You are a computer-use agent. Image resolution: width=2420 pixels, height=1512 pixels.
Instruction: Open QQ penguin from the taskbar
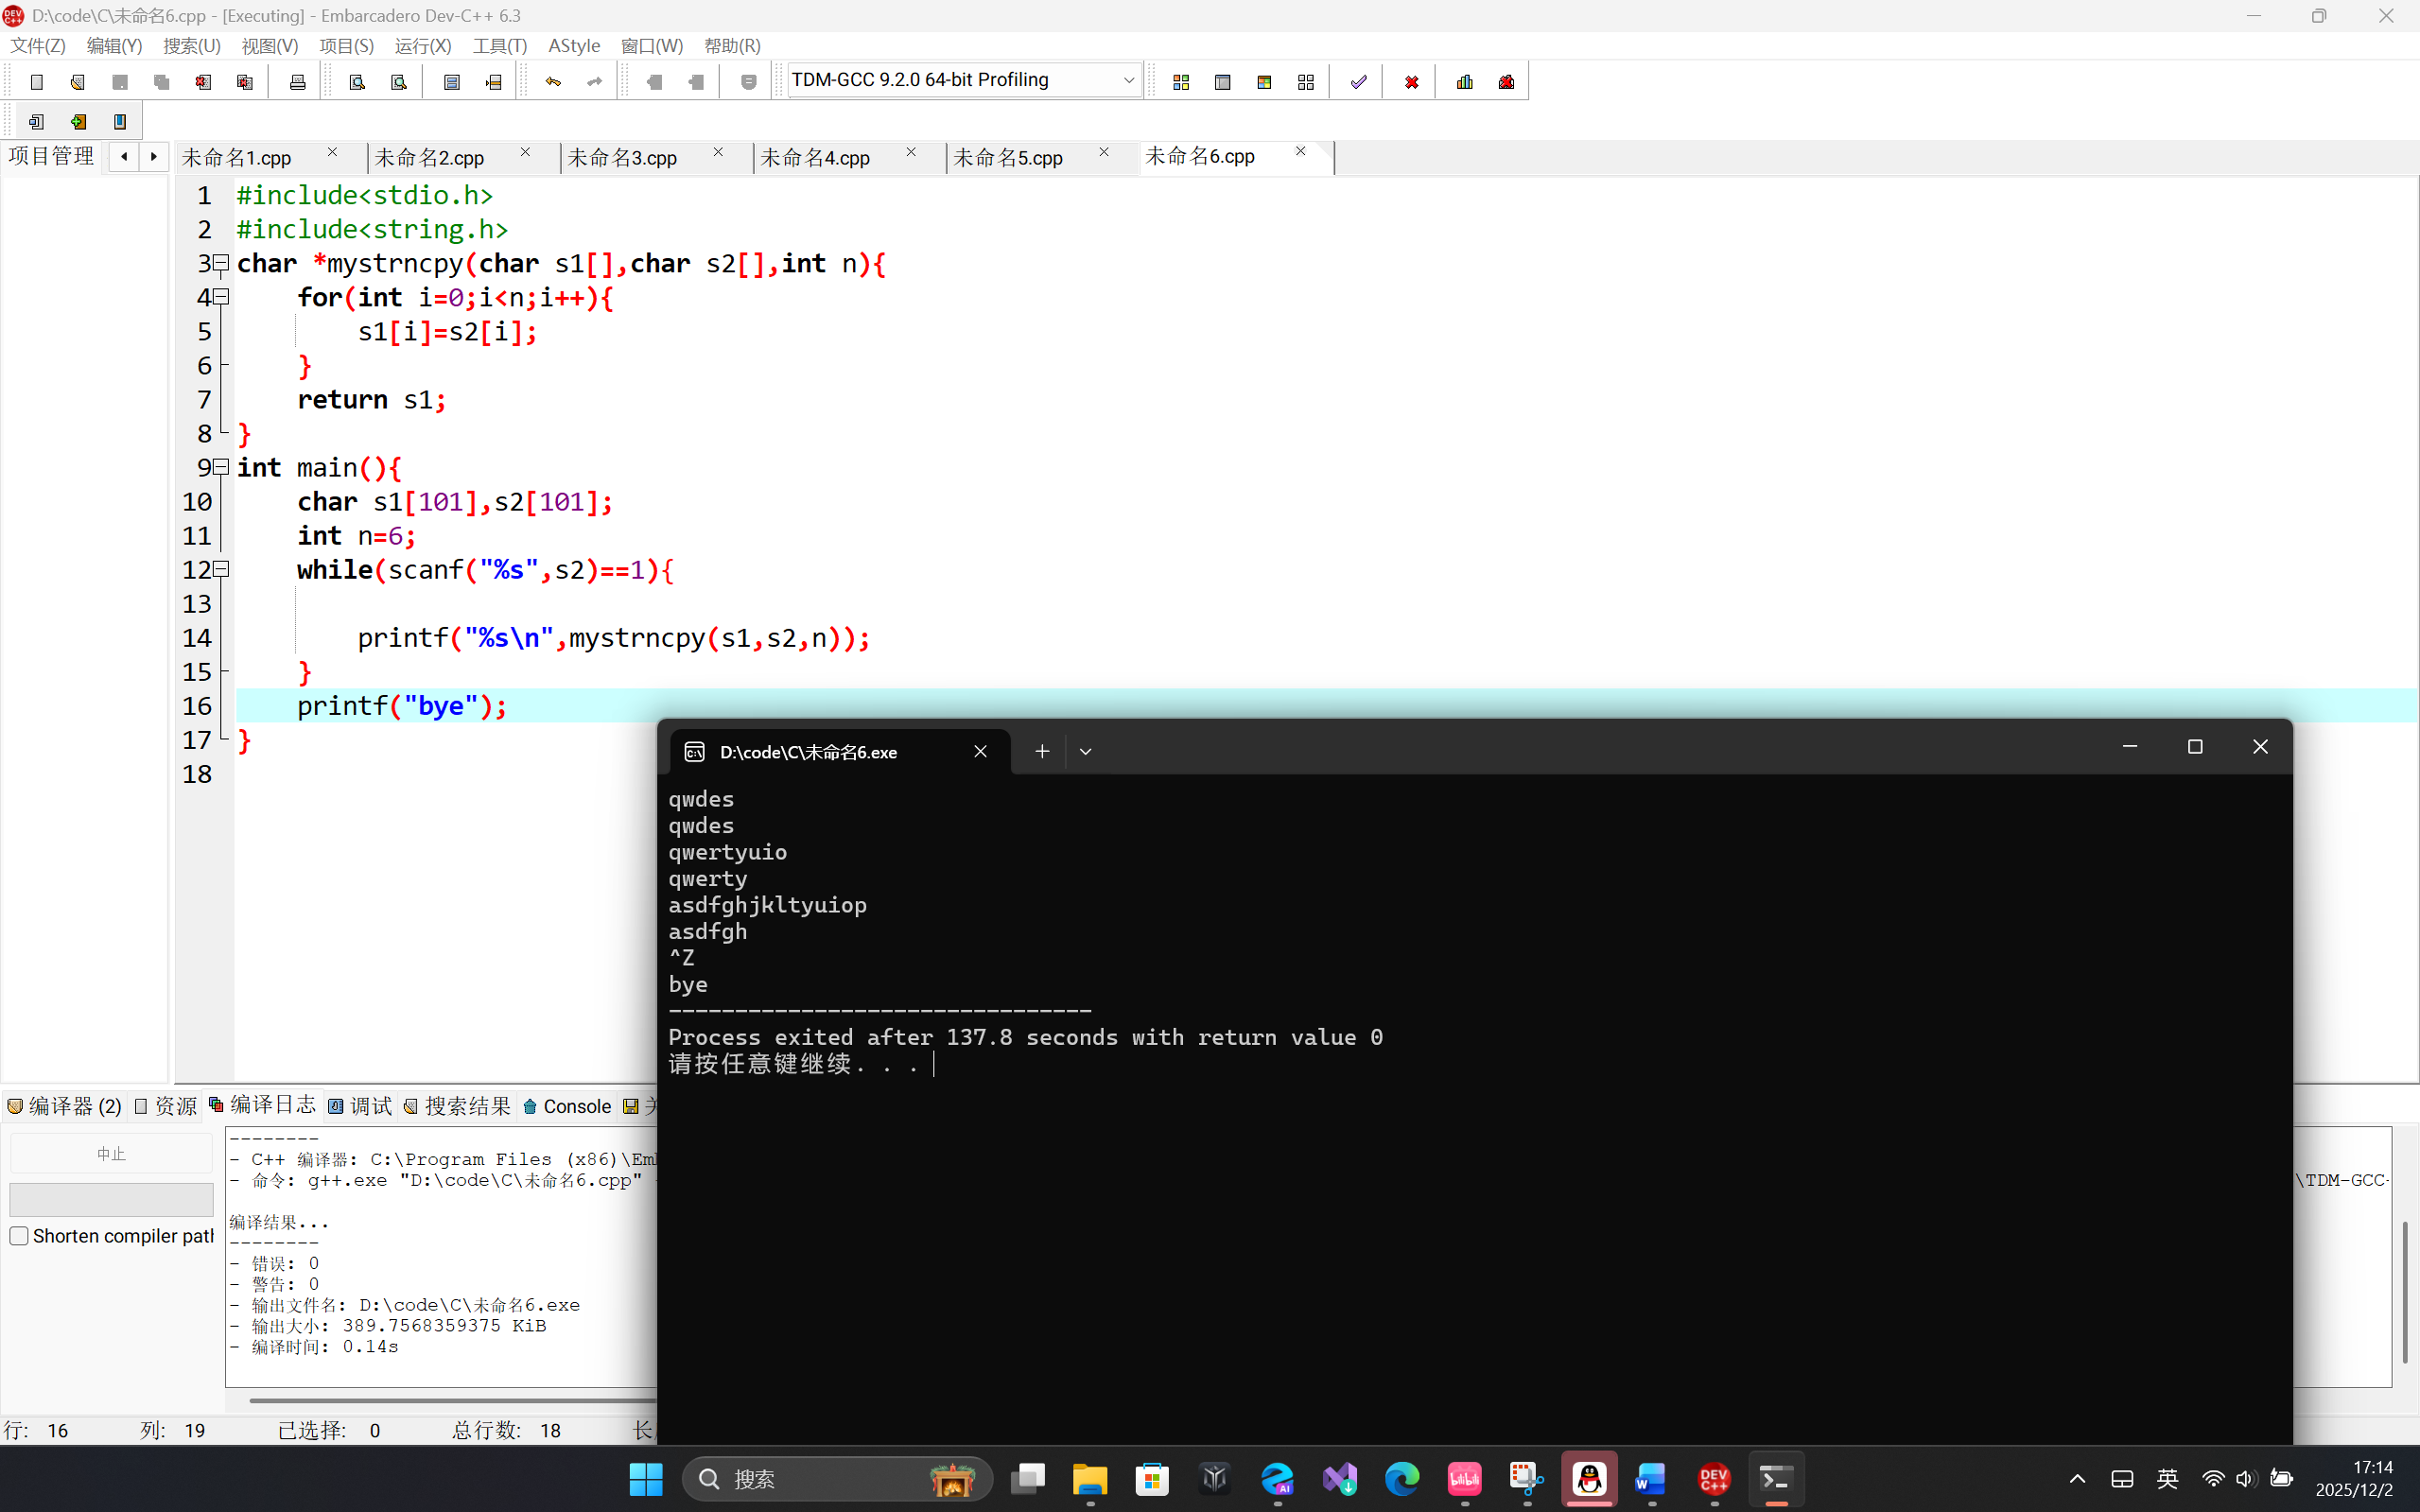[x=1589, y=1478]
